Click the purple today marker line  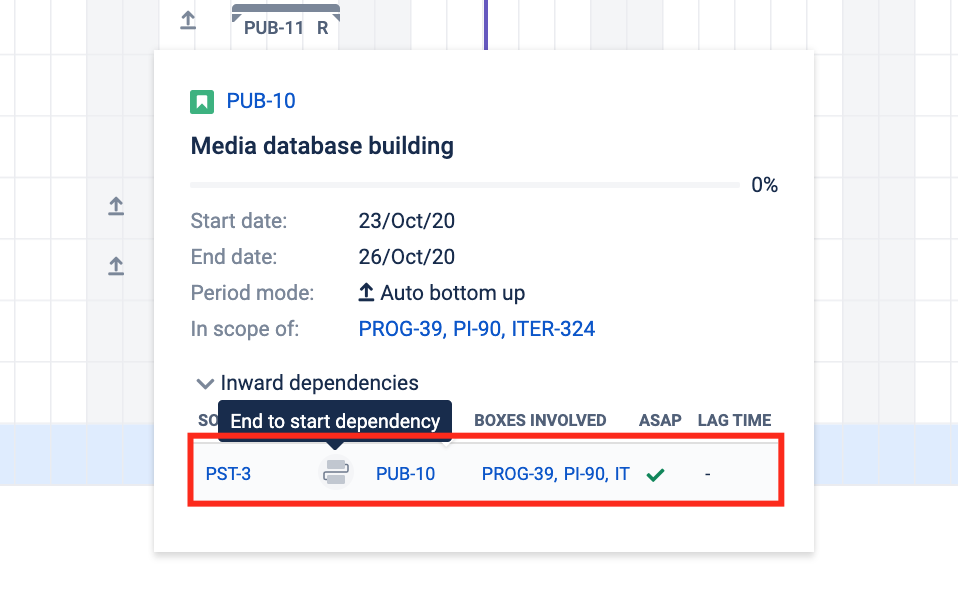pos(486,22)
